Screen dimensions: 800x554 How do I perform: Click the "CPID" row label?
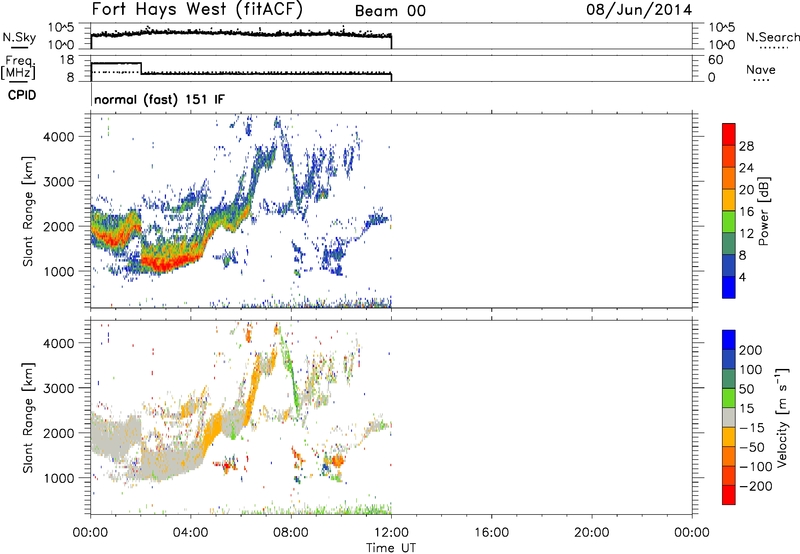22,95
